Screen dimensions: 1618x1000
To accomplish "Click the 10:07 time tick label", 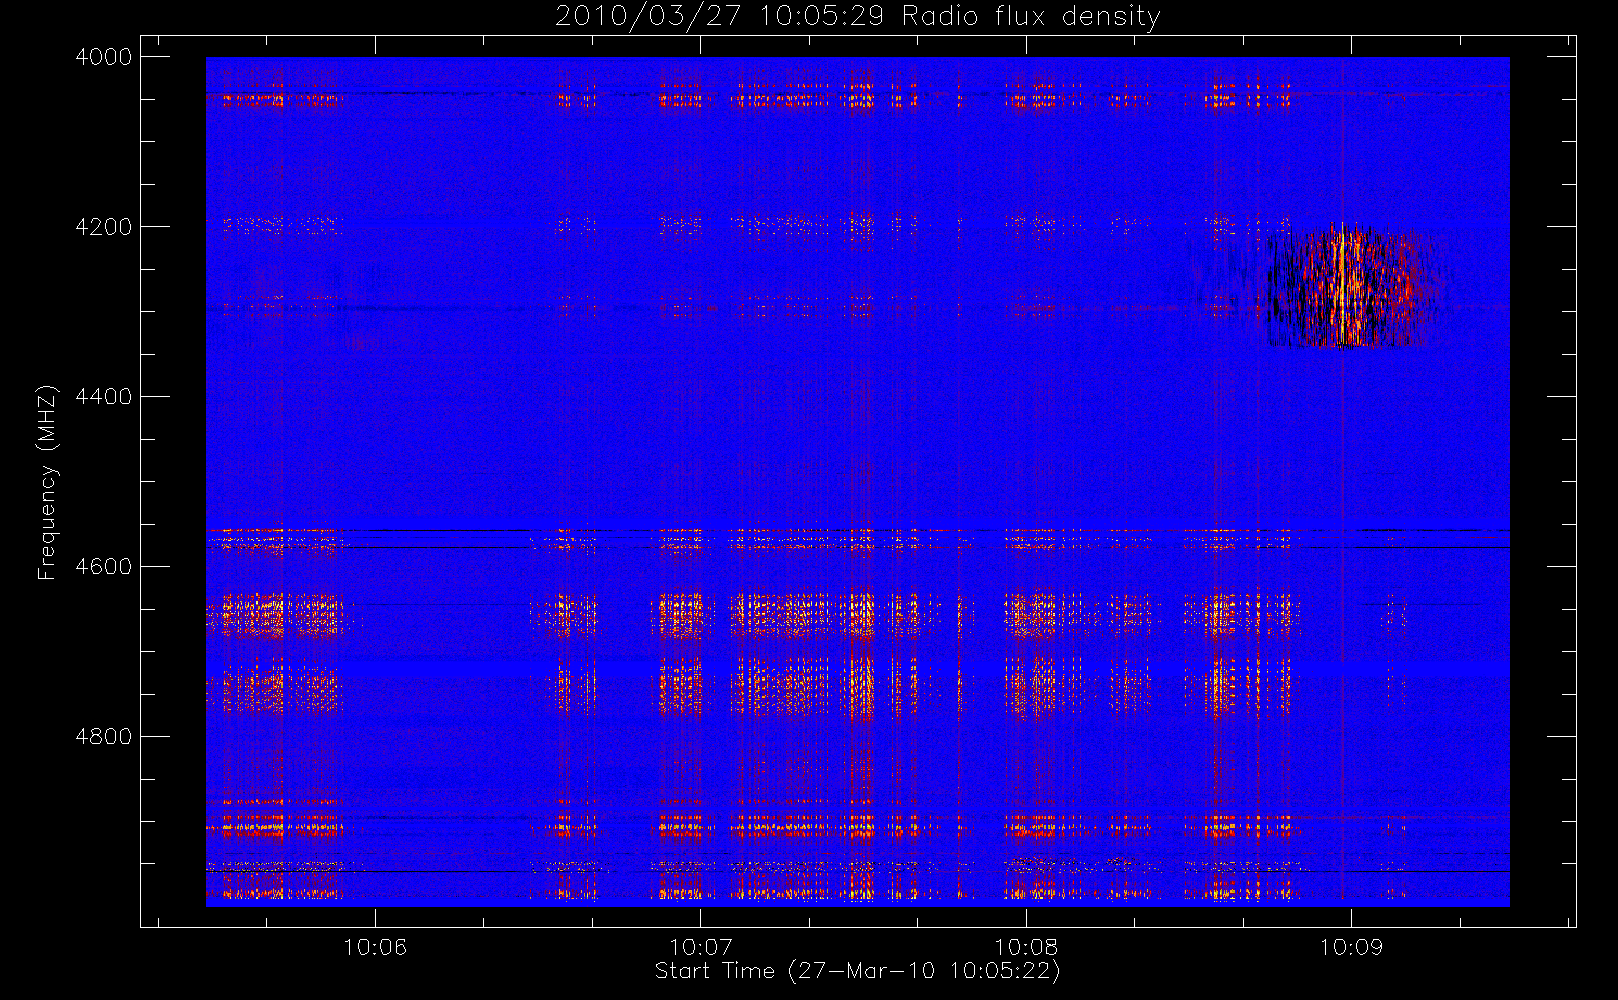I will coord(700,947).
